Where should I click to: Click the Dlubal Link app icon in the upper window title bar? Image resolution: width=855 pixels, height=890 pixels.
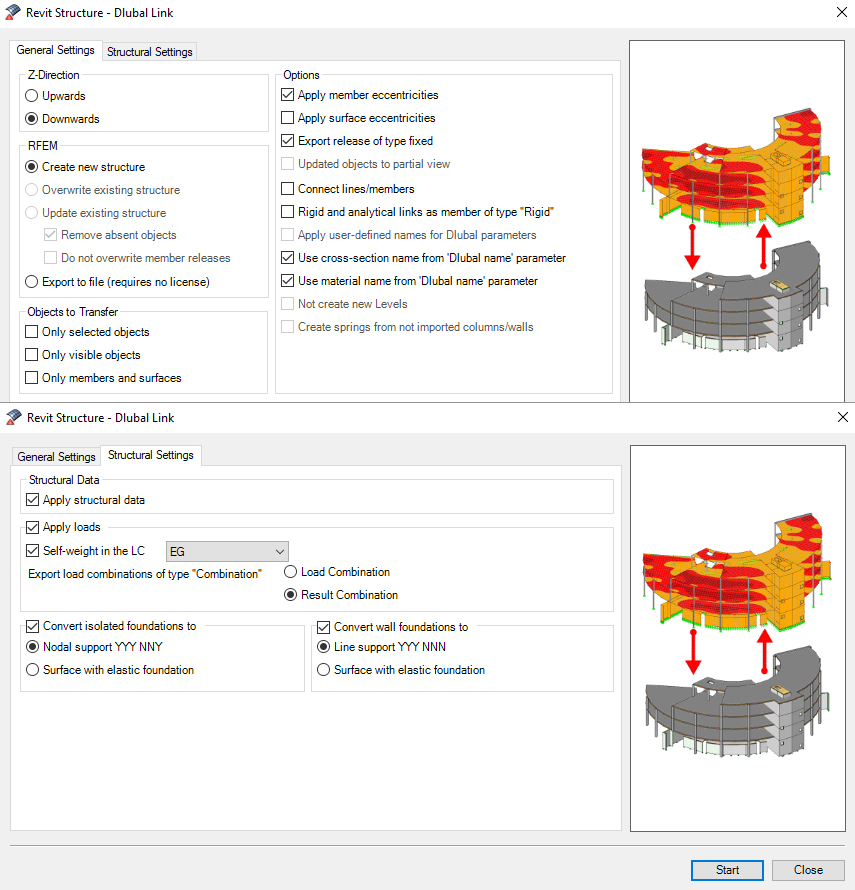click(x=12, y=12)
